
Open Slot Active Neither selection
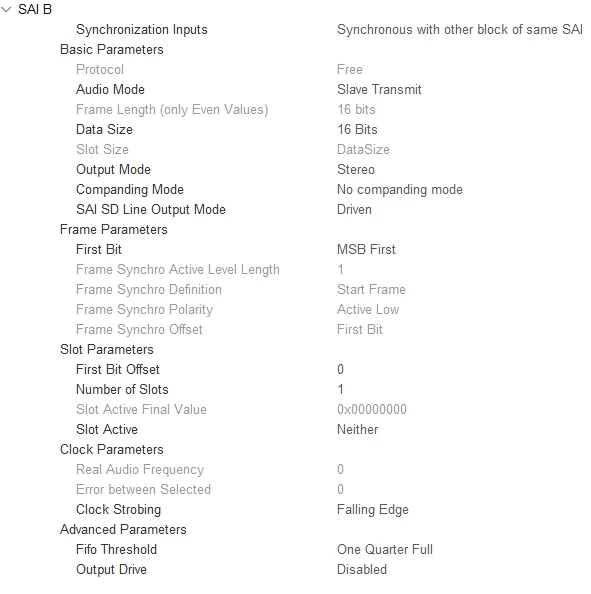pyautogui.click(x=358, y=430)
